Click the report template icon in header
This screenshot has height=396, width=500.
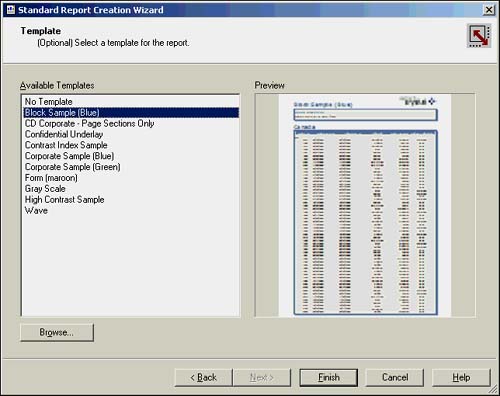point(479,35)
